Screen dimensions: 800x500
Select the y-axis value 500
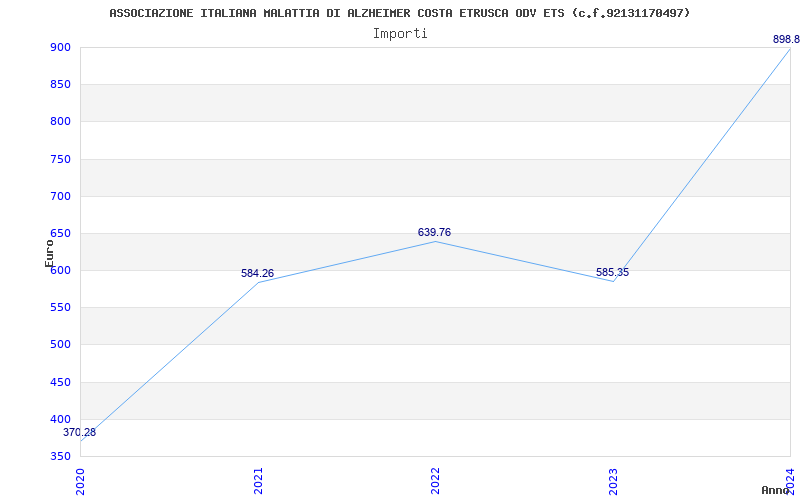pyautogui.click(x=60, y=345)
